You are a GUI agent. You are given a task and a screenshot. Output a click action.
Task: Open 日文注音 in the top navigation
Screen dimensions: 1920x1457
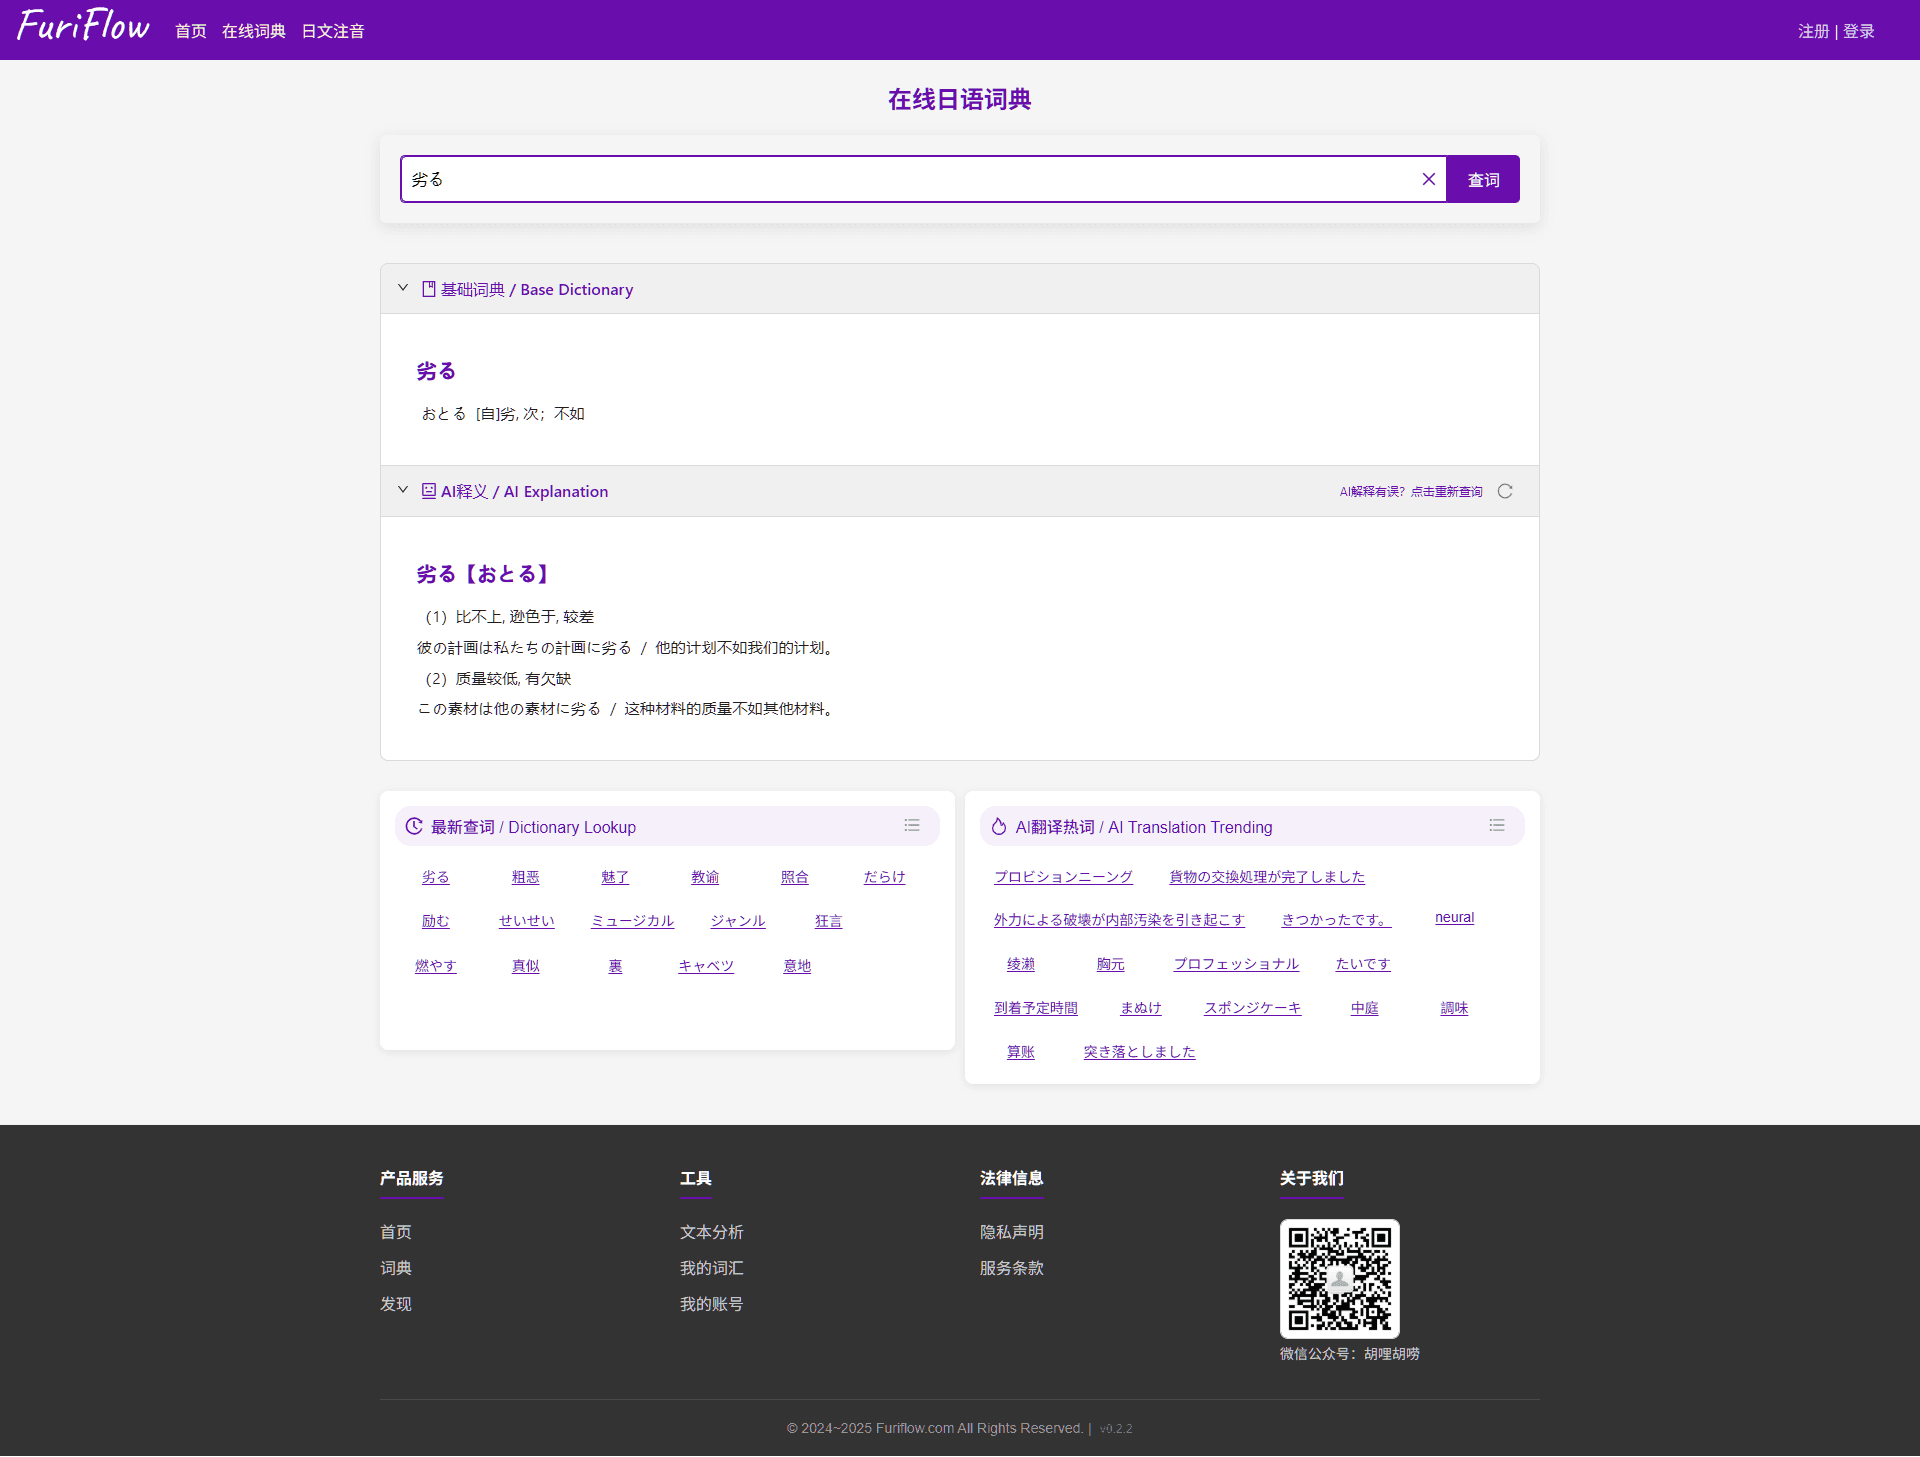333,31
